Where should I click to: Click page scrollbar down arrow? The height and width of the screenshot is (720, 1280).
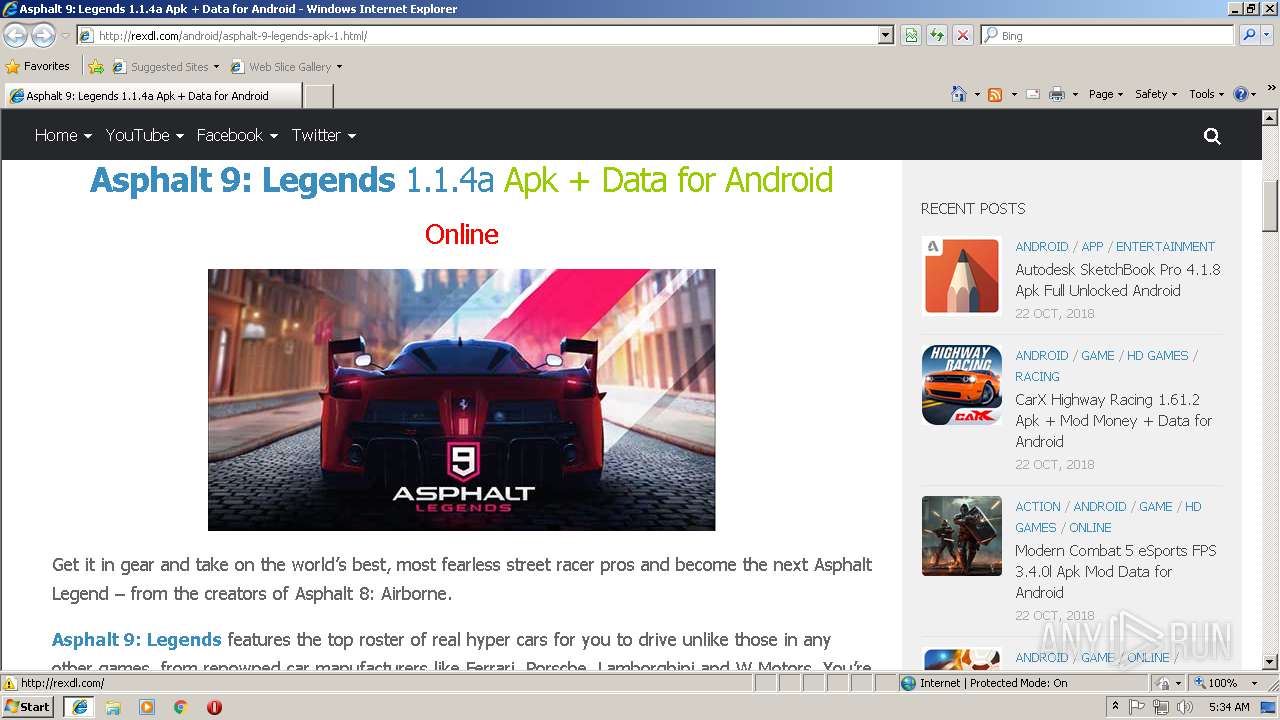tap(1270, 661)
